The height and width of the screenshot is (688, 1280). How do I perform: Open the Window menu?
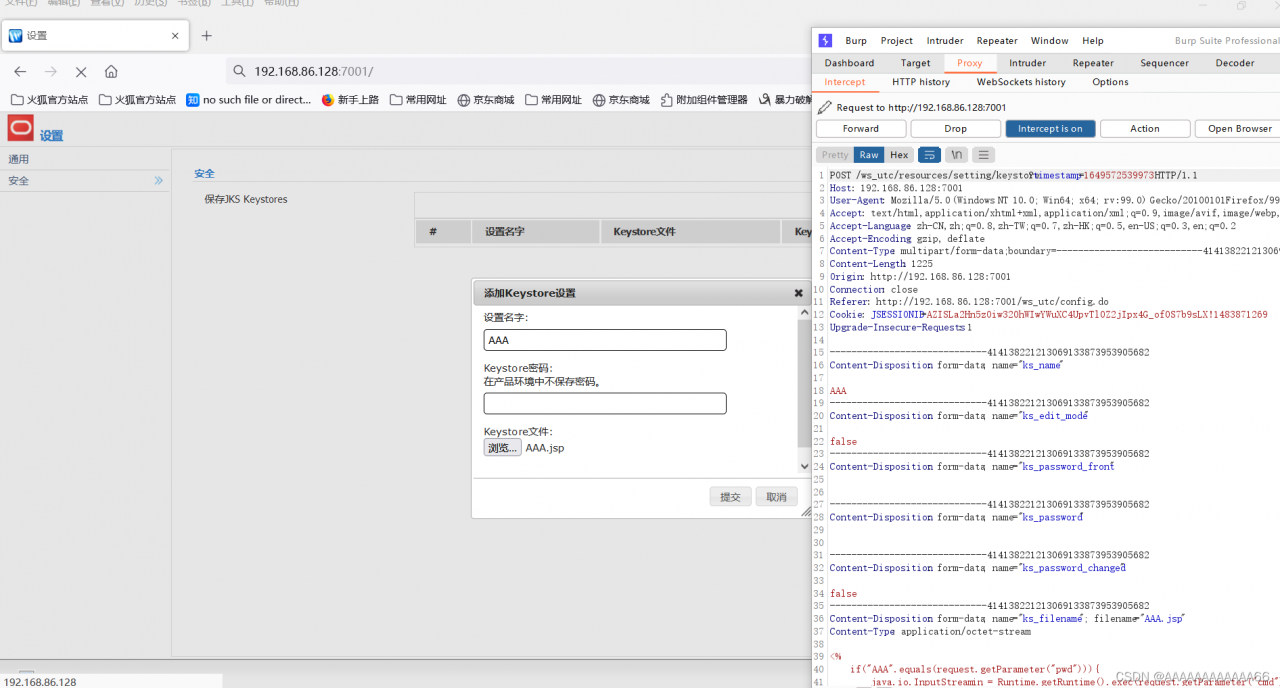[x=1049, y=41]
